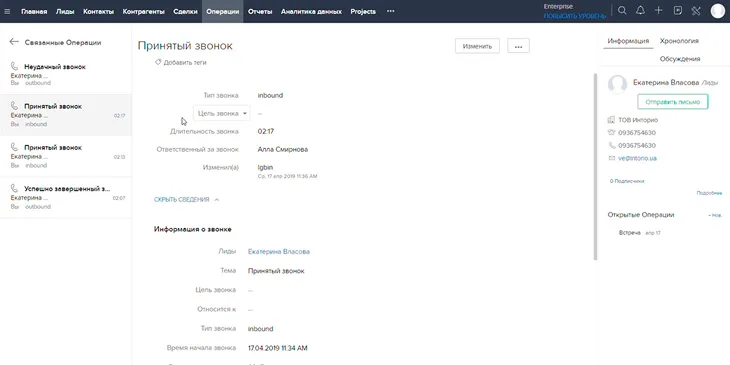Viewport: 730px width, 365px height.
Task: Click Алла Смирнова responsible value
Action: [283, 149]
